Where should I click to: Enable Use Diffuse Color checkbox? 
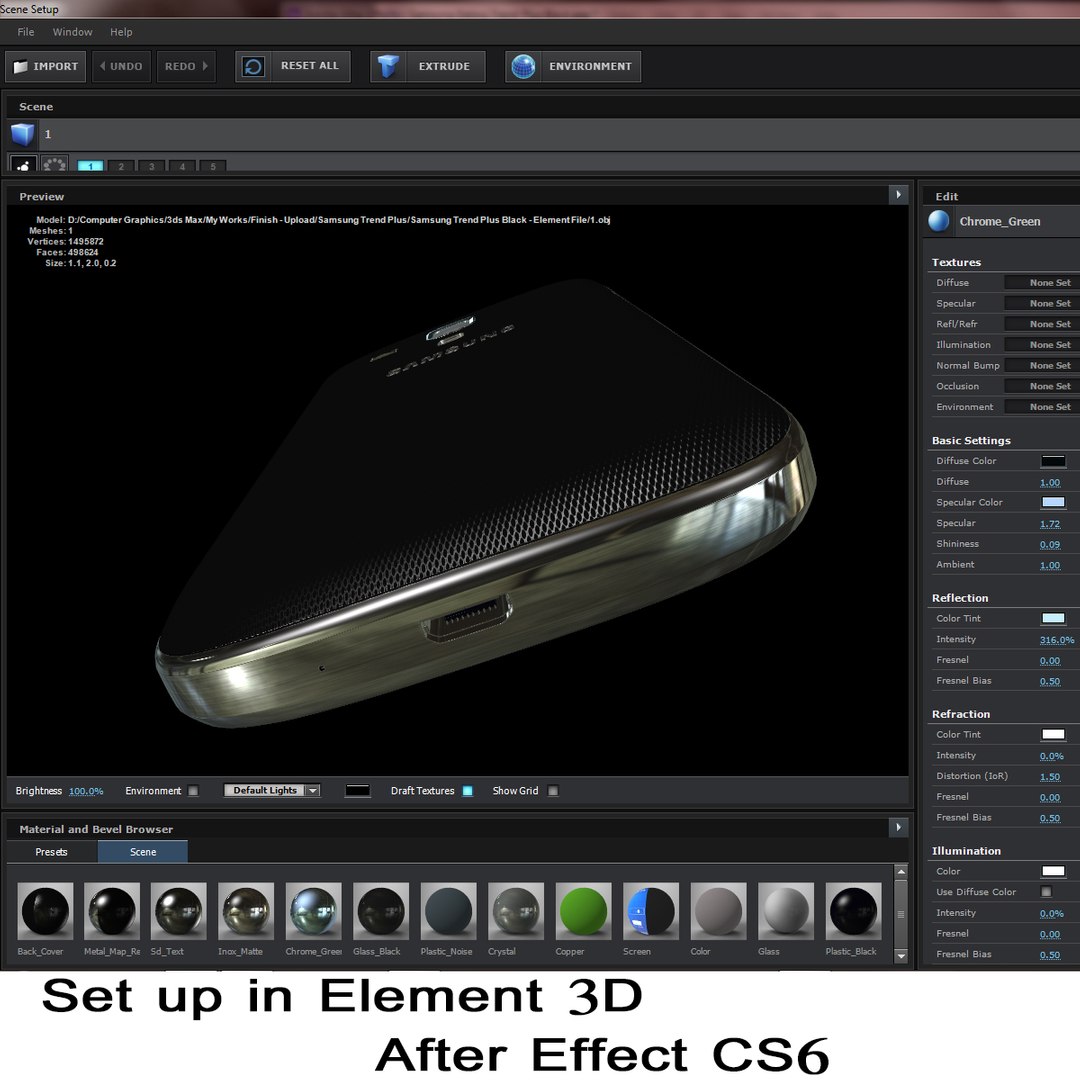[1046, 891]
